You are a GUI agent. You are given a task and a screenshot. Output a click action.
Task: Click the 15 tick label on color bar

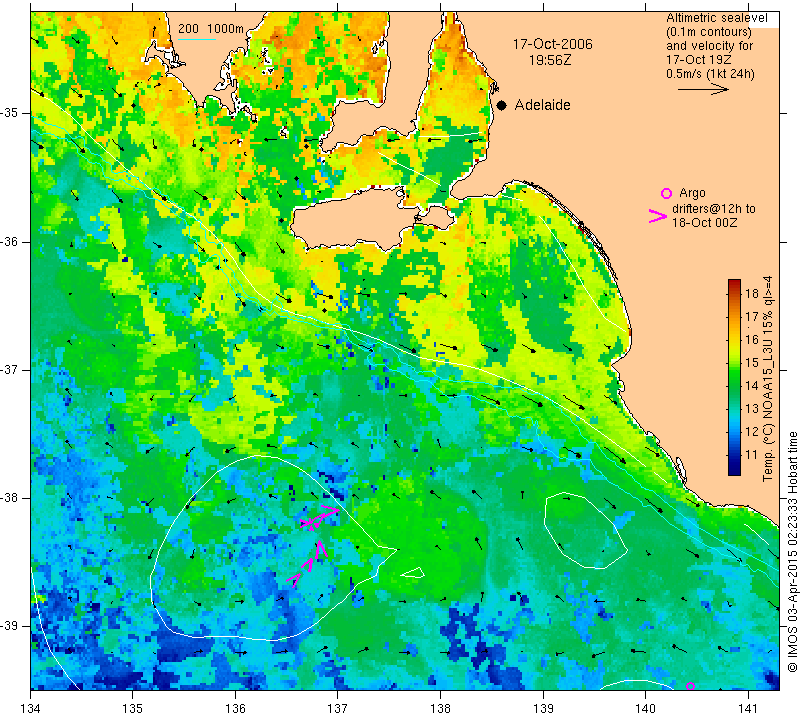point(752,362)
